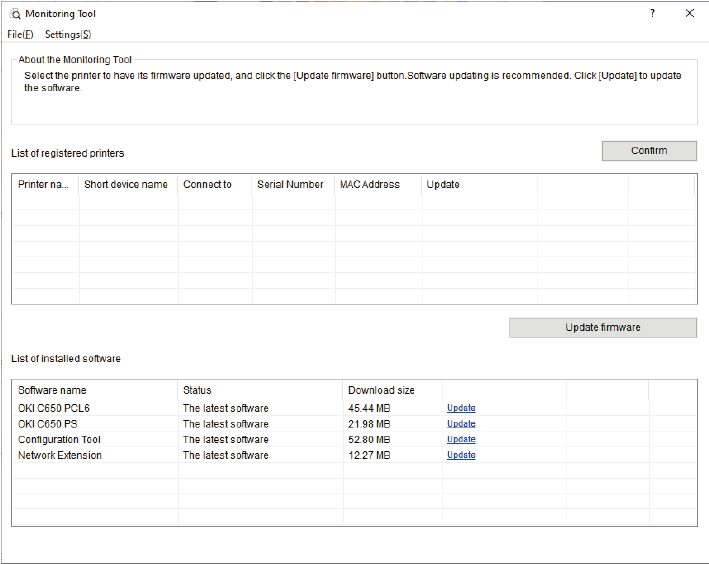Screen dimensions: 709x564
Task: Click the Connect to column header
Action: 207,184
